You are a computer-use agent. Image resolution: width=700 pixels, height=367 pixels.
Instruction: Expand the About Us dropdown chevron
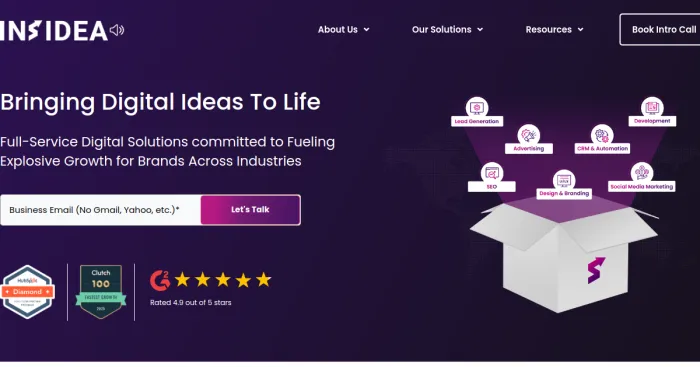coord(367,29)
